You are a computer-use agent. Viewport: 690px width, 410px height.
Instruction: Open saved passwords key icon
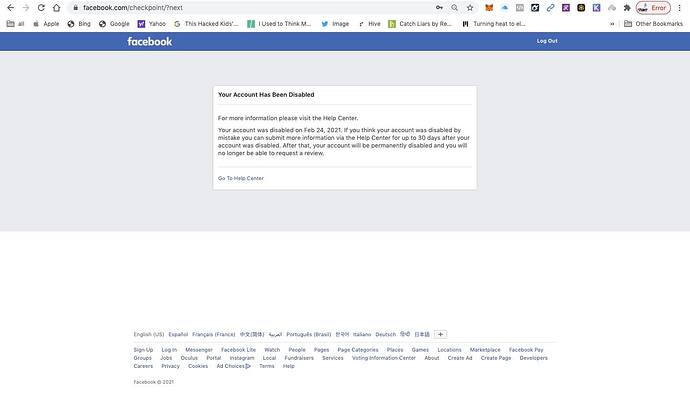pyautogui.click(x=439, y=8)
